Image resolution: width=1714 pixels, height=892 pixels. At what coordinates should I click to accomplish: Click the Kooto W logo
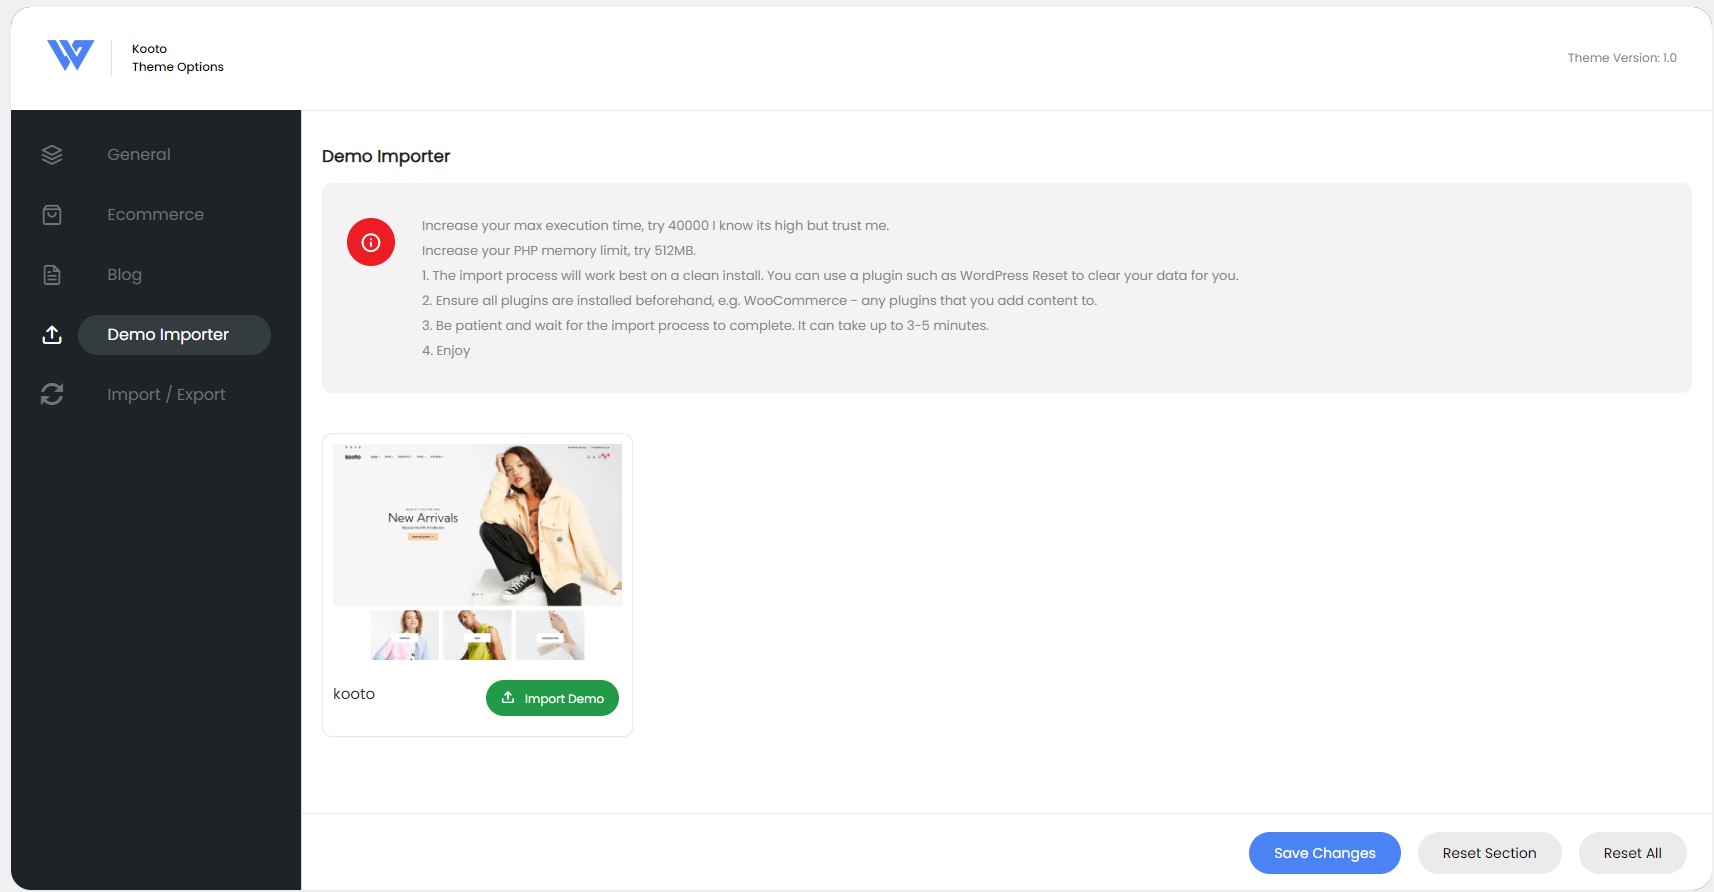(x=71, y=56)
